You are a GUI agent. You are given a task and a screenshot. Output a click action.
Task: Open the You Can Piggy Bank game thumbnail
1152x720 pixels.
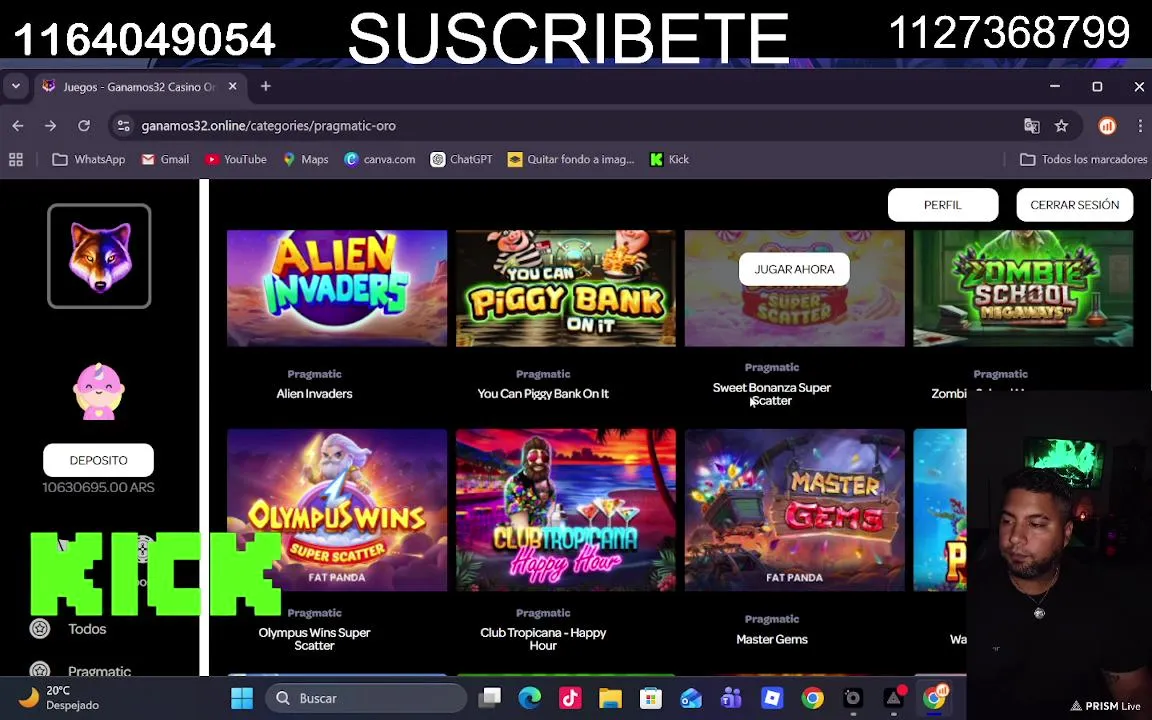tap(565, 288)
